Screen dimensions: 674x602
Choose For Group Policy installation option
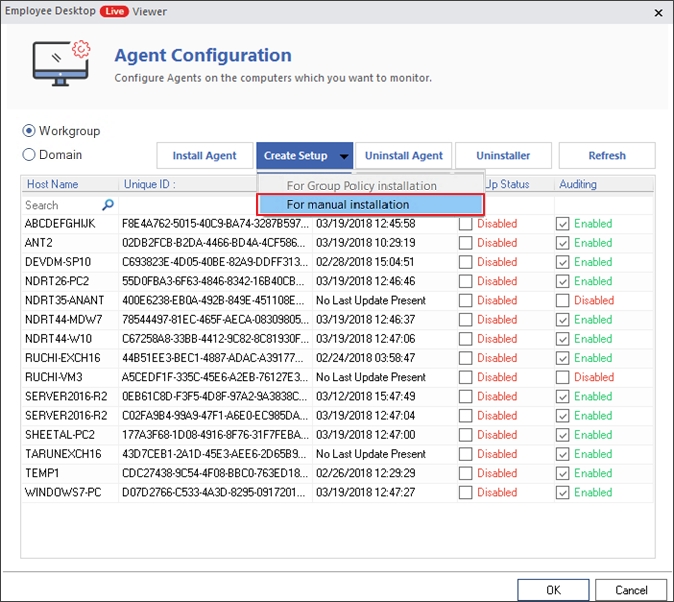pos(361,185)
